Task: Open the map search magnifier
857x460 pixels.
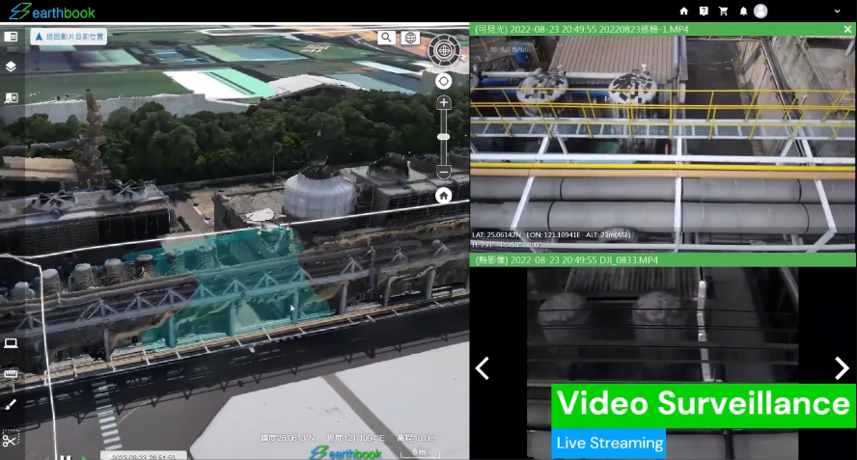Action: click(x=386, y=37)
